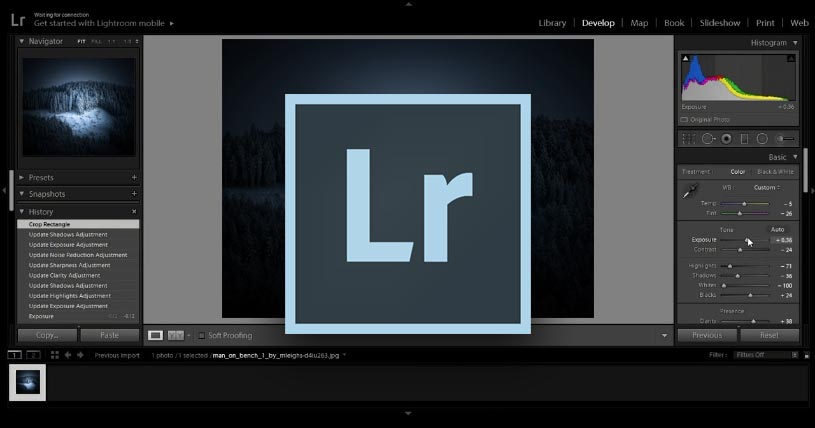The image size is (815, 428).
Task: Open the WB Custom dropdown
Action: [x=767, y=188]
